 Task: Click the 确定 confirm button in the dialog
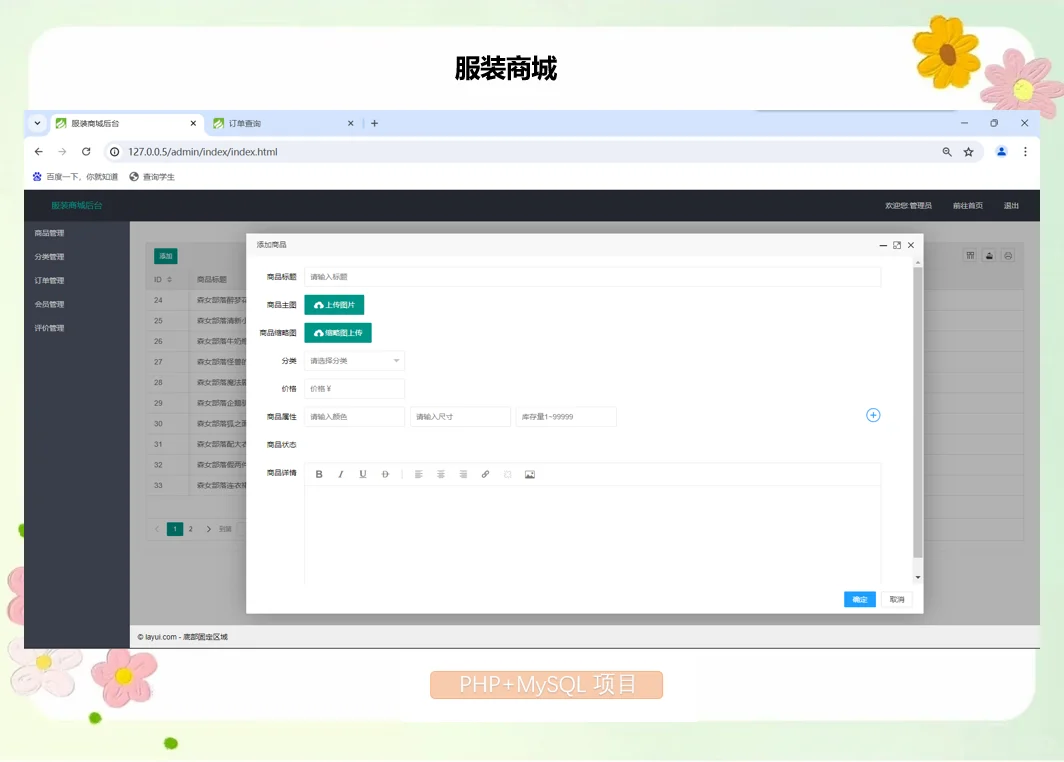click(x=859, y=599)
